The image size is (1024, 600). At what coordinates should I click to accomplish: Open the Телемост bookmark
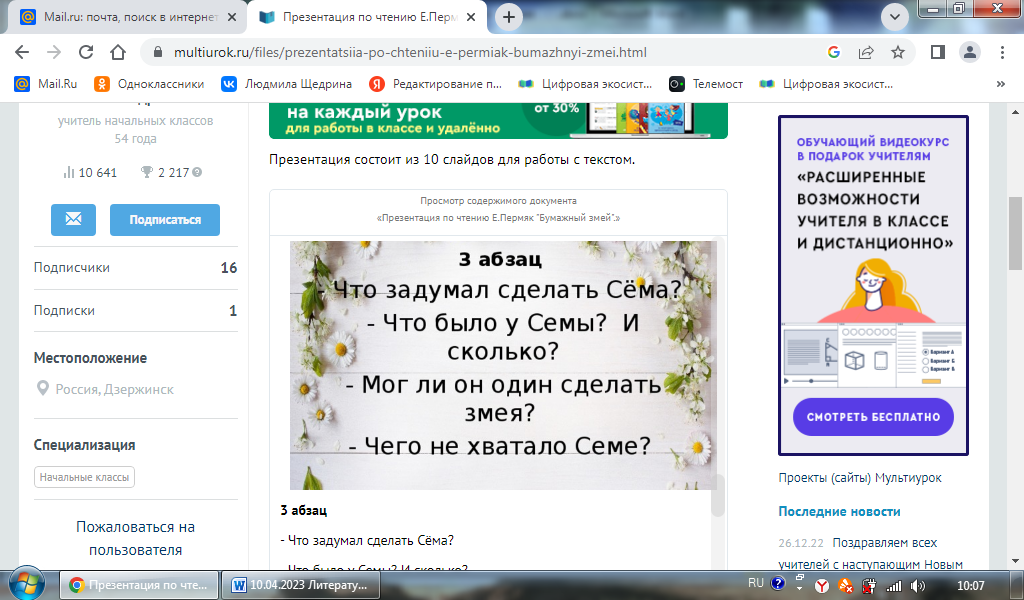(x=706, y=84)
